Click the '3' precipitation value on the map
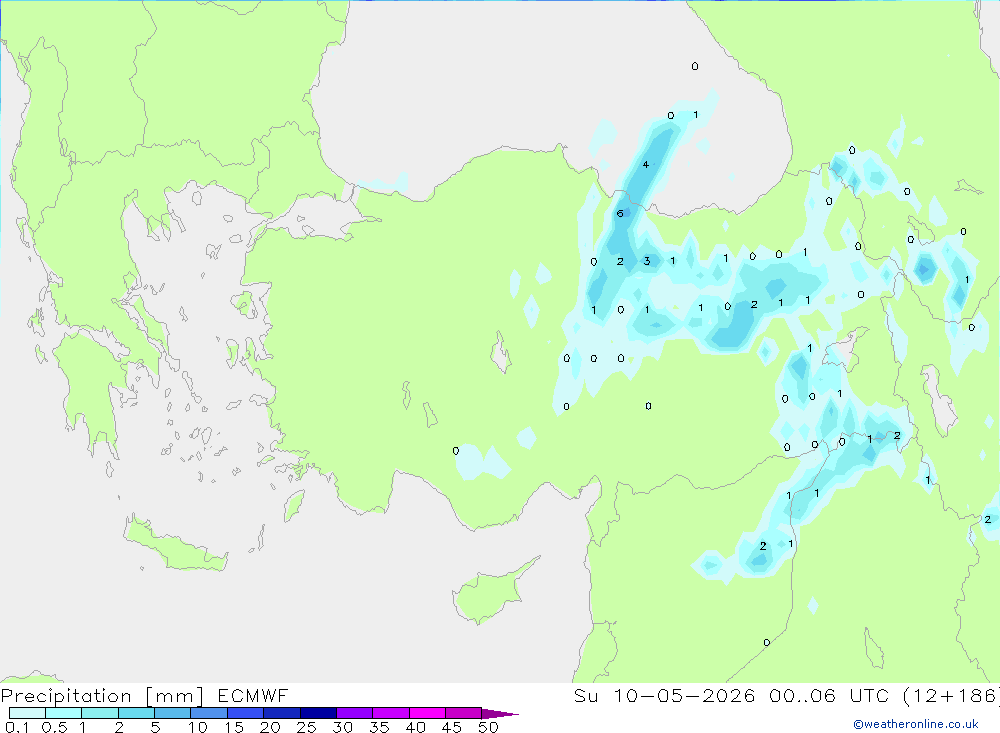The image size is (1000, 733). (647, 261)
